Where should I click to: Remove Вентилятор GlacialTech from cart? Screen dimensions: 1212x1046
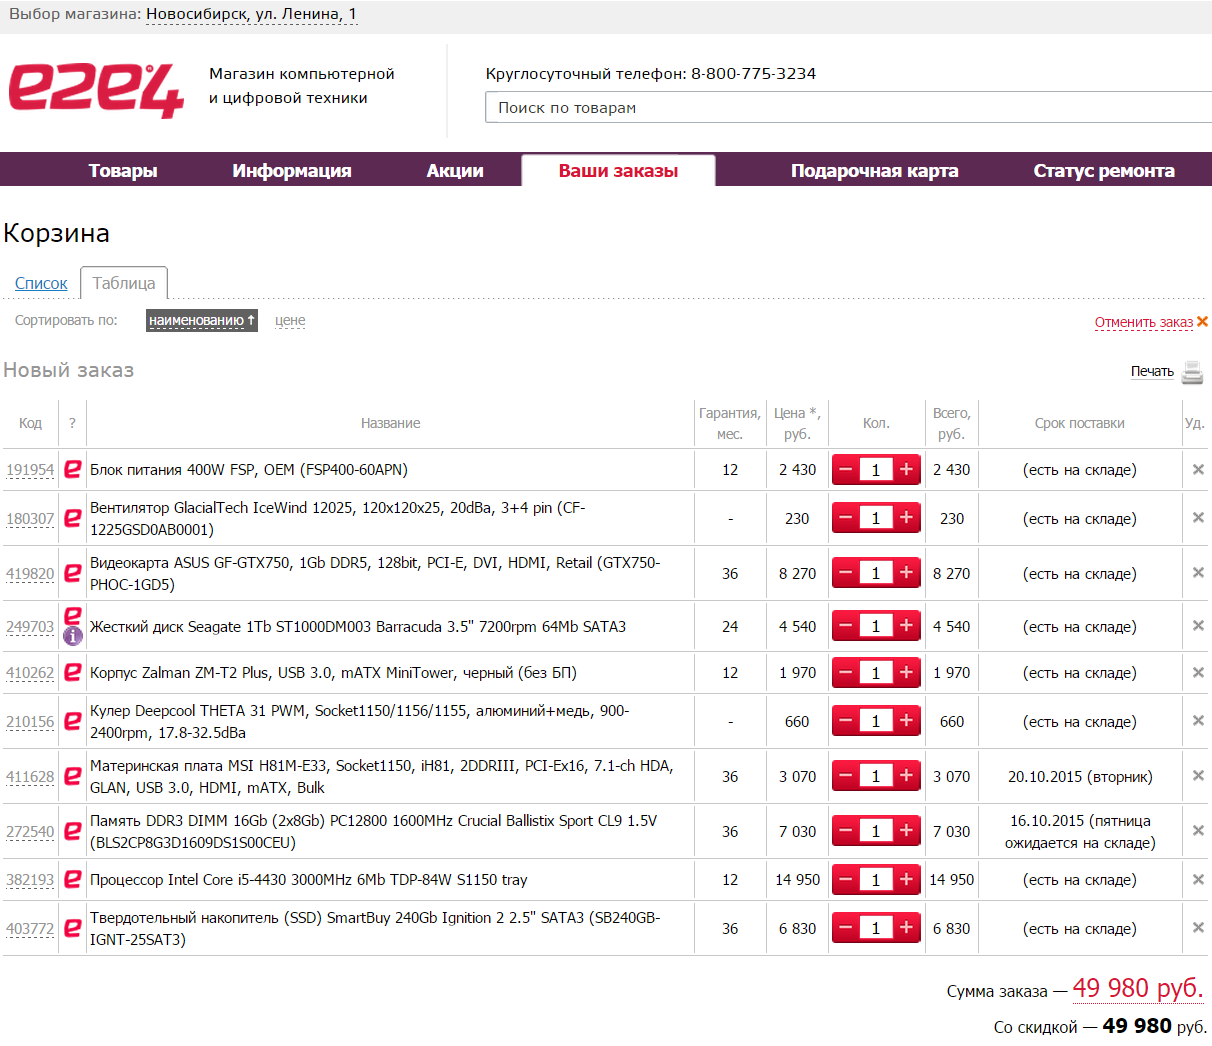point(1198,518)
